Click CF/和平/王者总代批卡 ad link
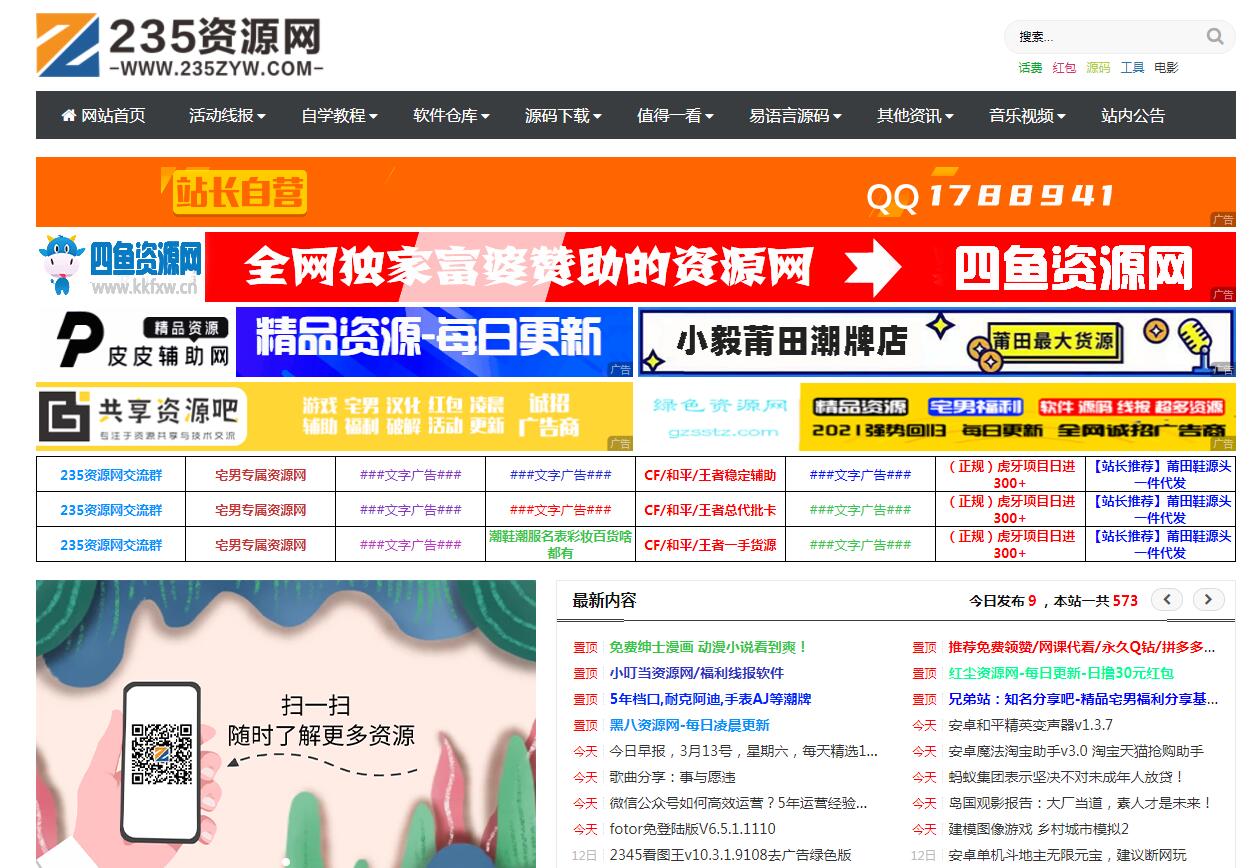This screenshot has width=1254, height=868. 710,510
